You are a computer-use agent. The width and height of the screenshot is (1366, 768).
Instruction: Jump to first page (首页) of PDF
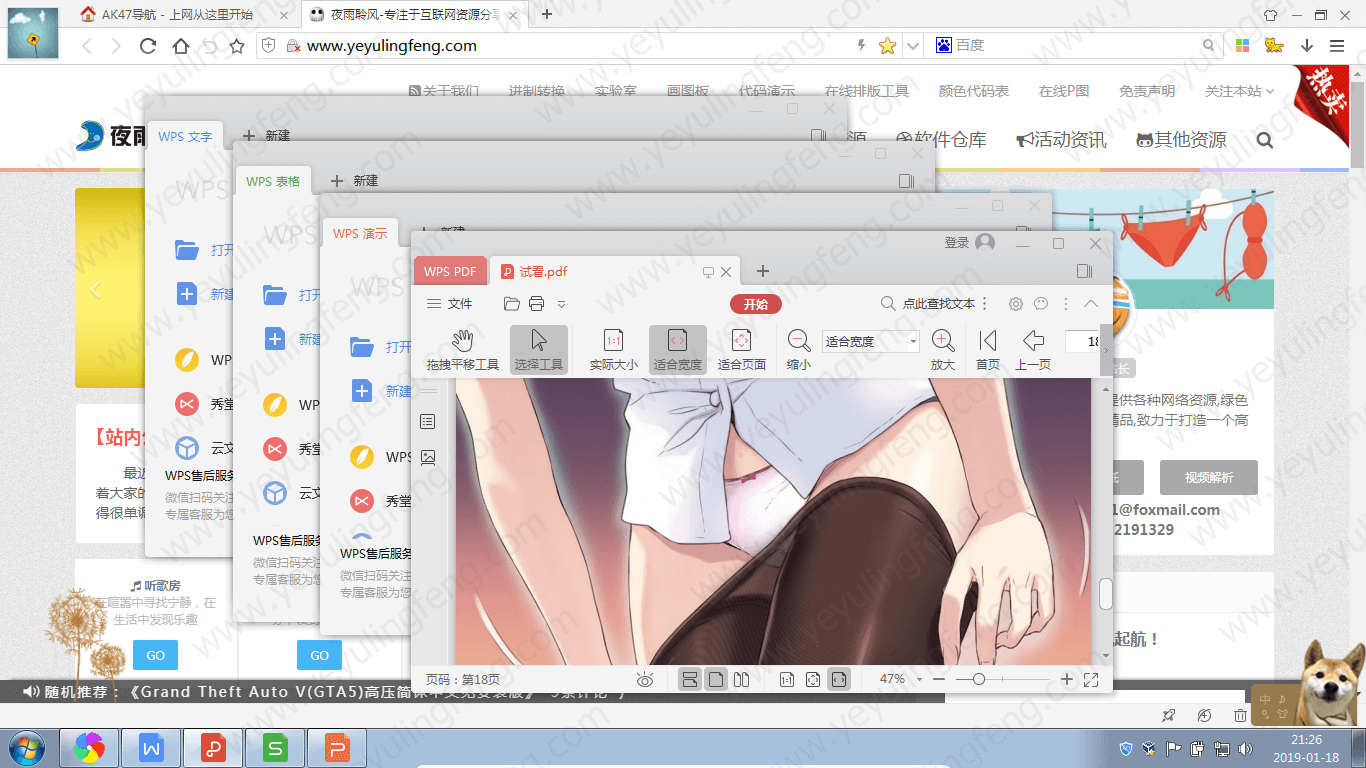(988, 350)
